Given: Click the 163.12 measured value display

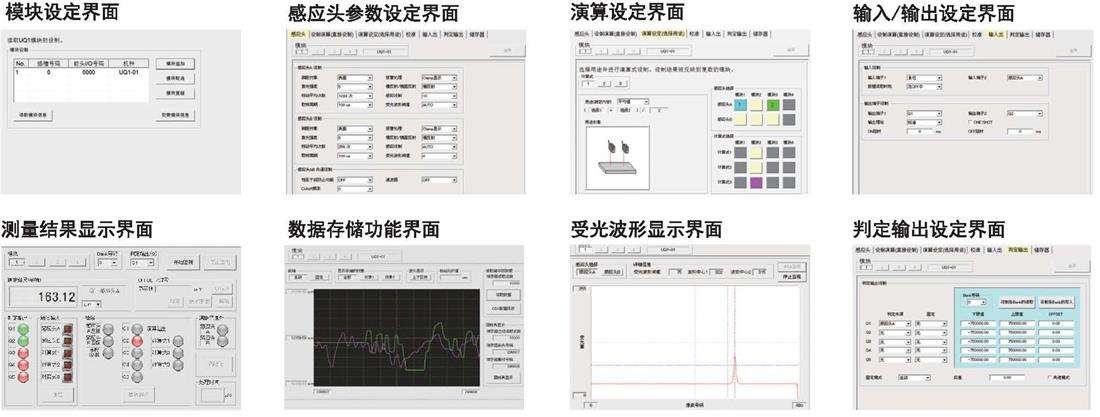Looking at the screenshot, I should click(43, 296).
